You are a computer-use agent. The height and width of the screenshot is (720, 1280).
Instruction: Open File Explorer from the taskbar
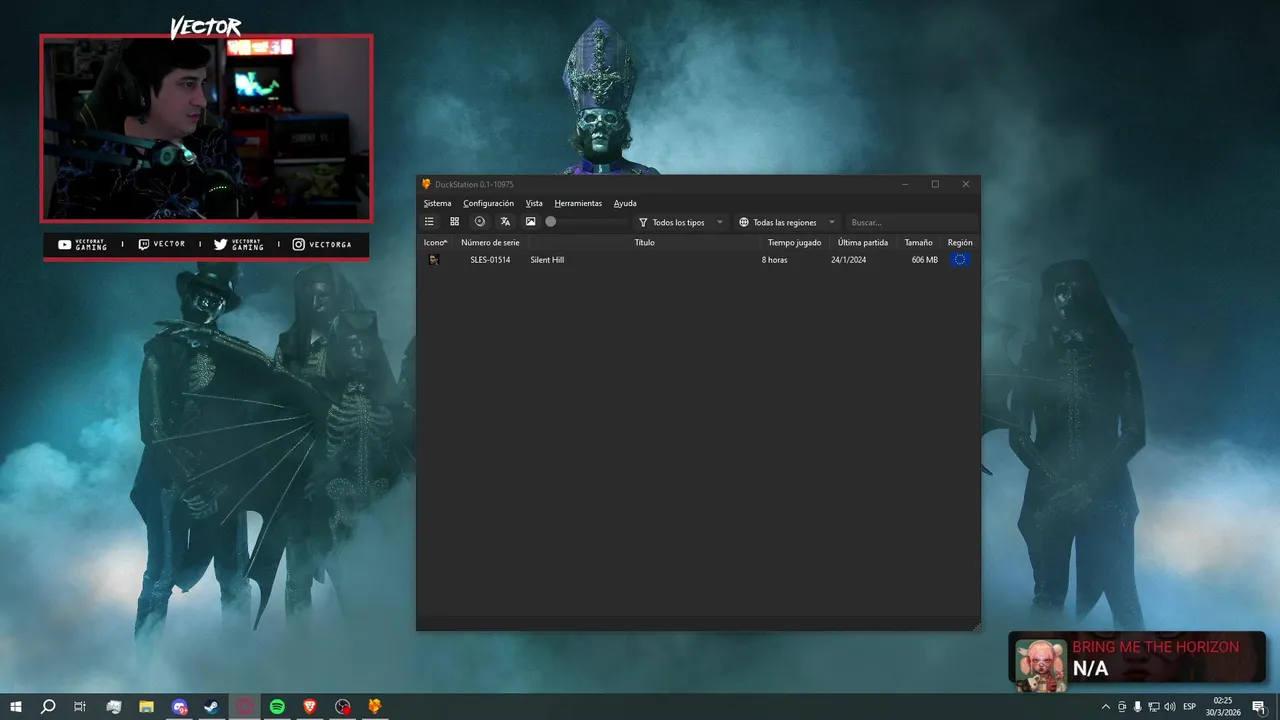click(146, 706)
